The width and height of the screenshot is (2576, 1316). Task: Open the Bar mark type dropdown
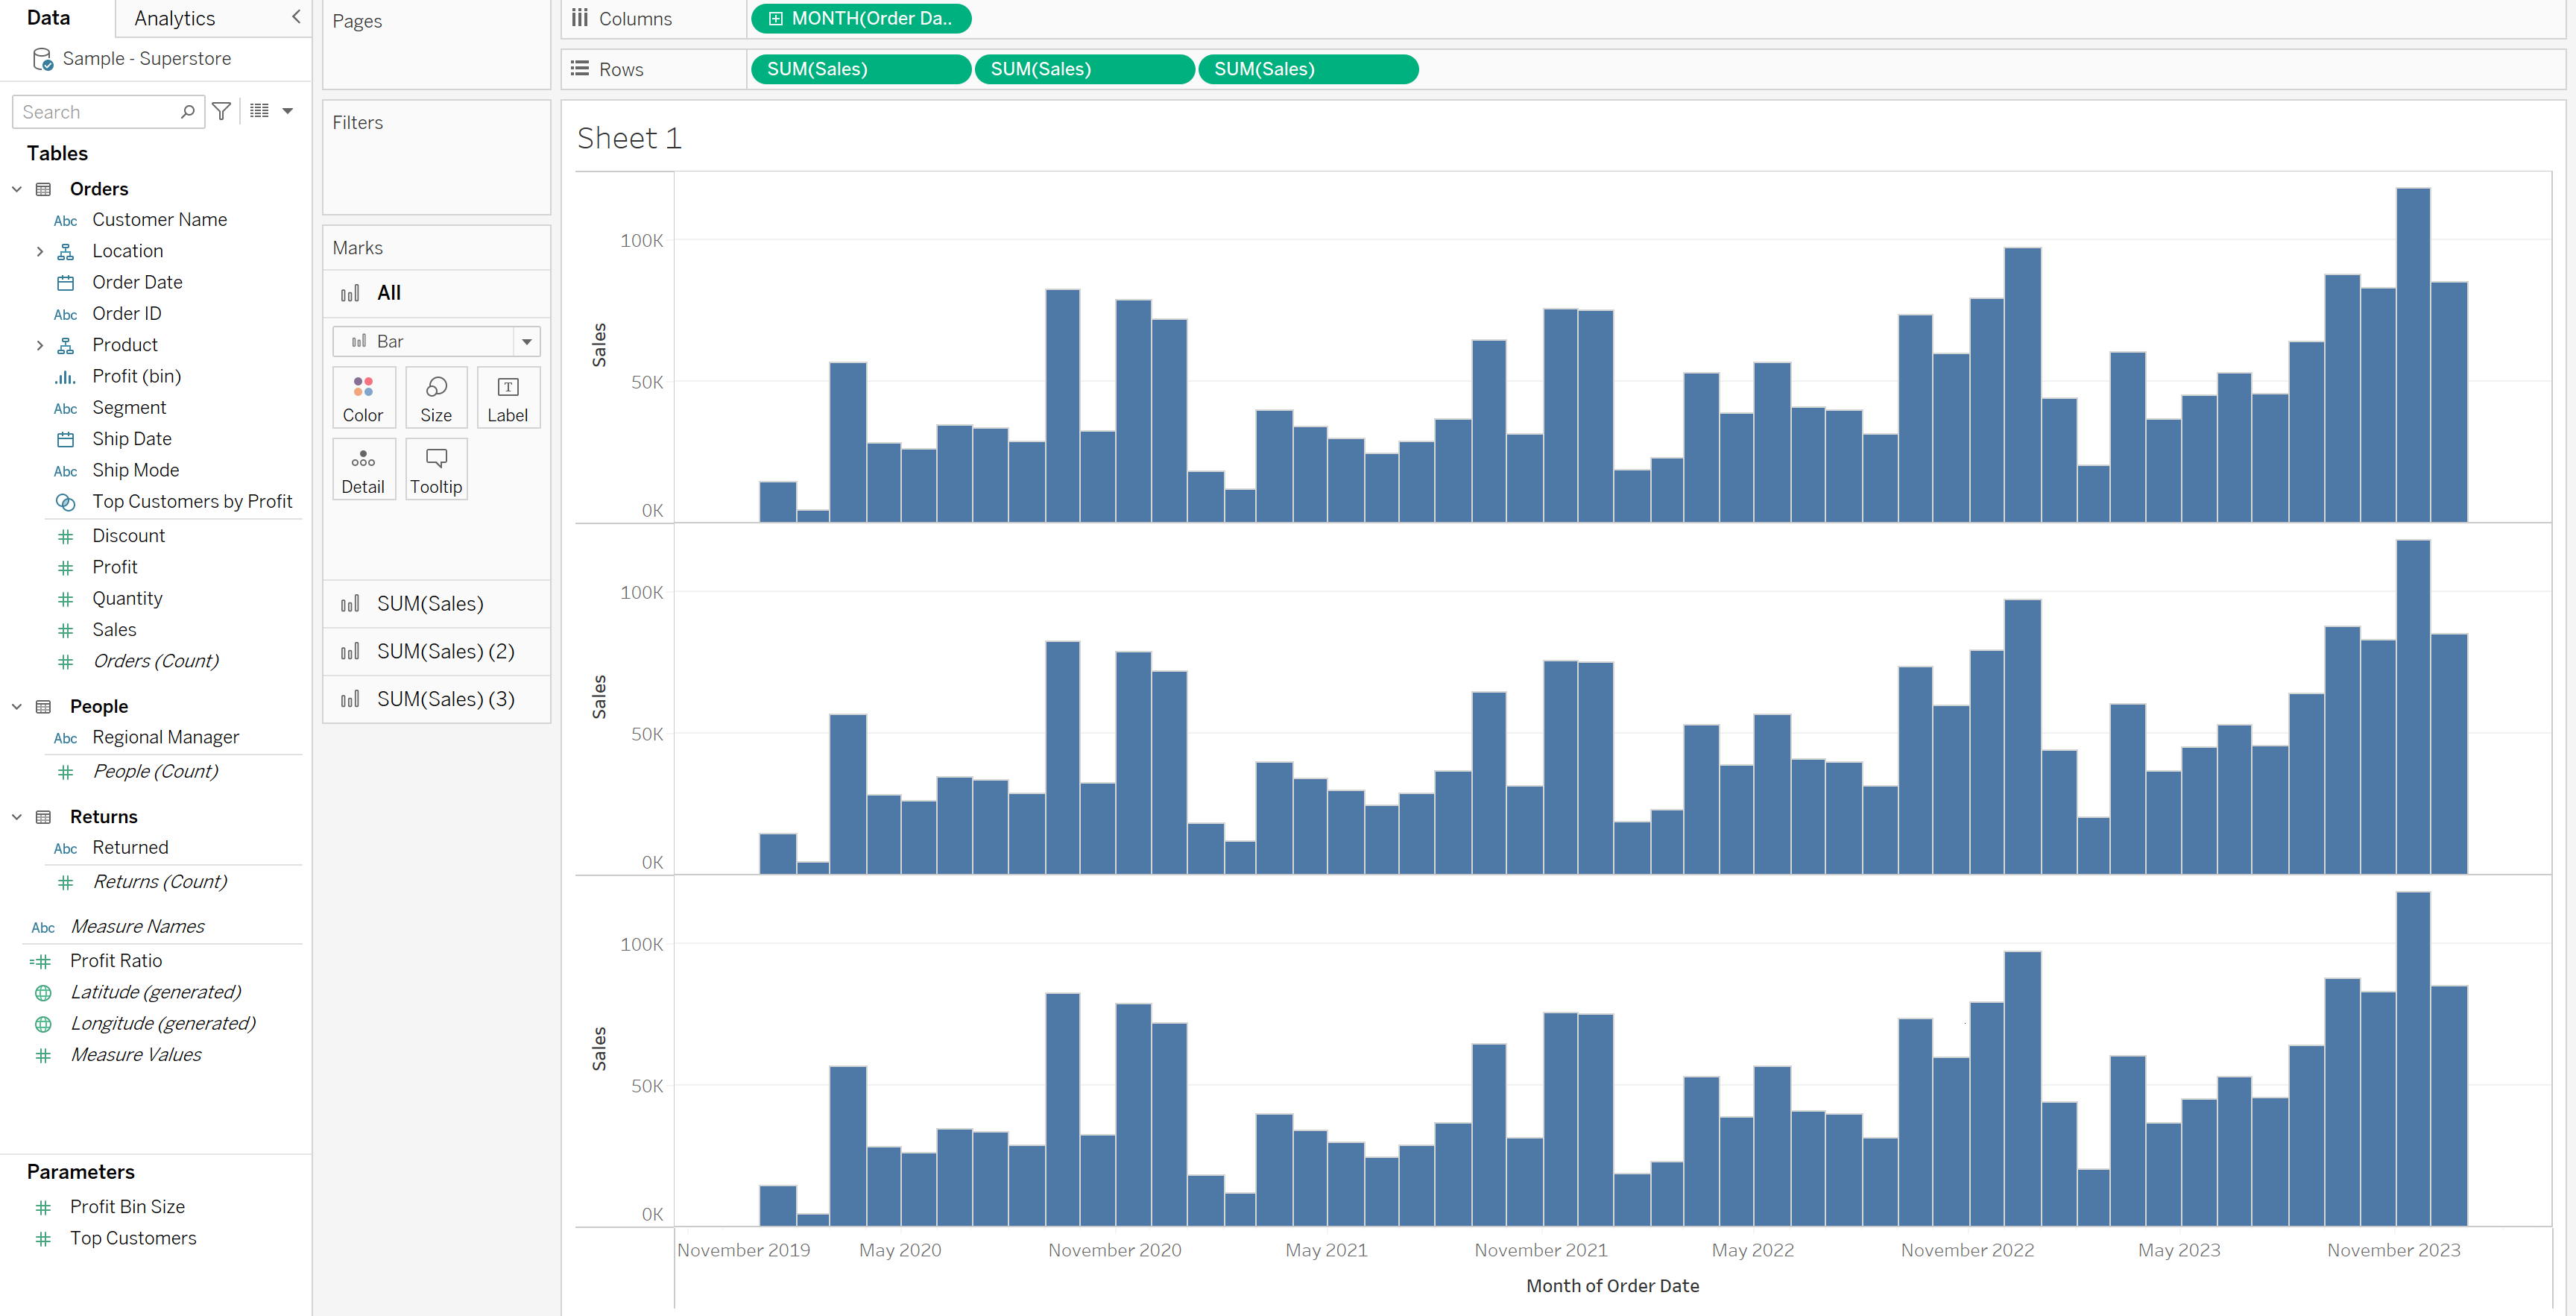tap(526, 342)
